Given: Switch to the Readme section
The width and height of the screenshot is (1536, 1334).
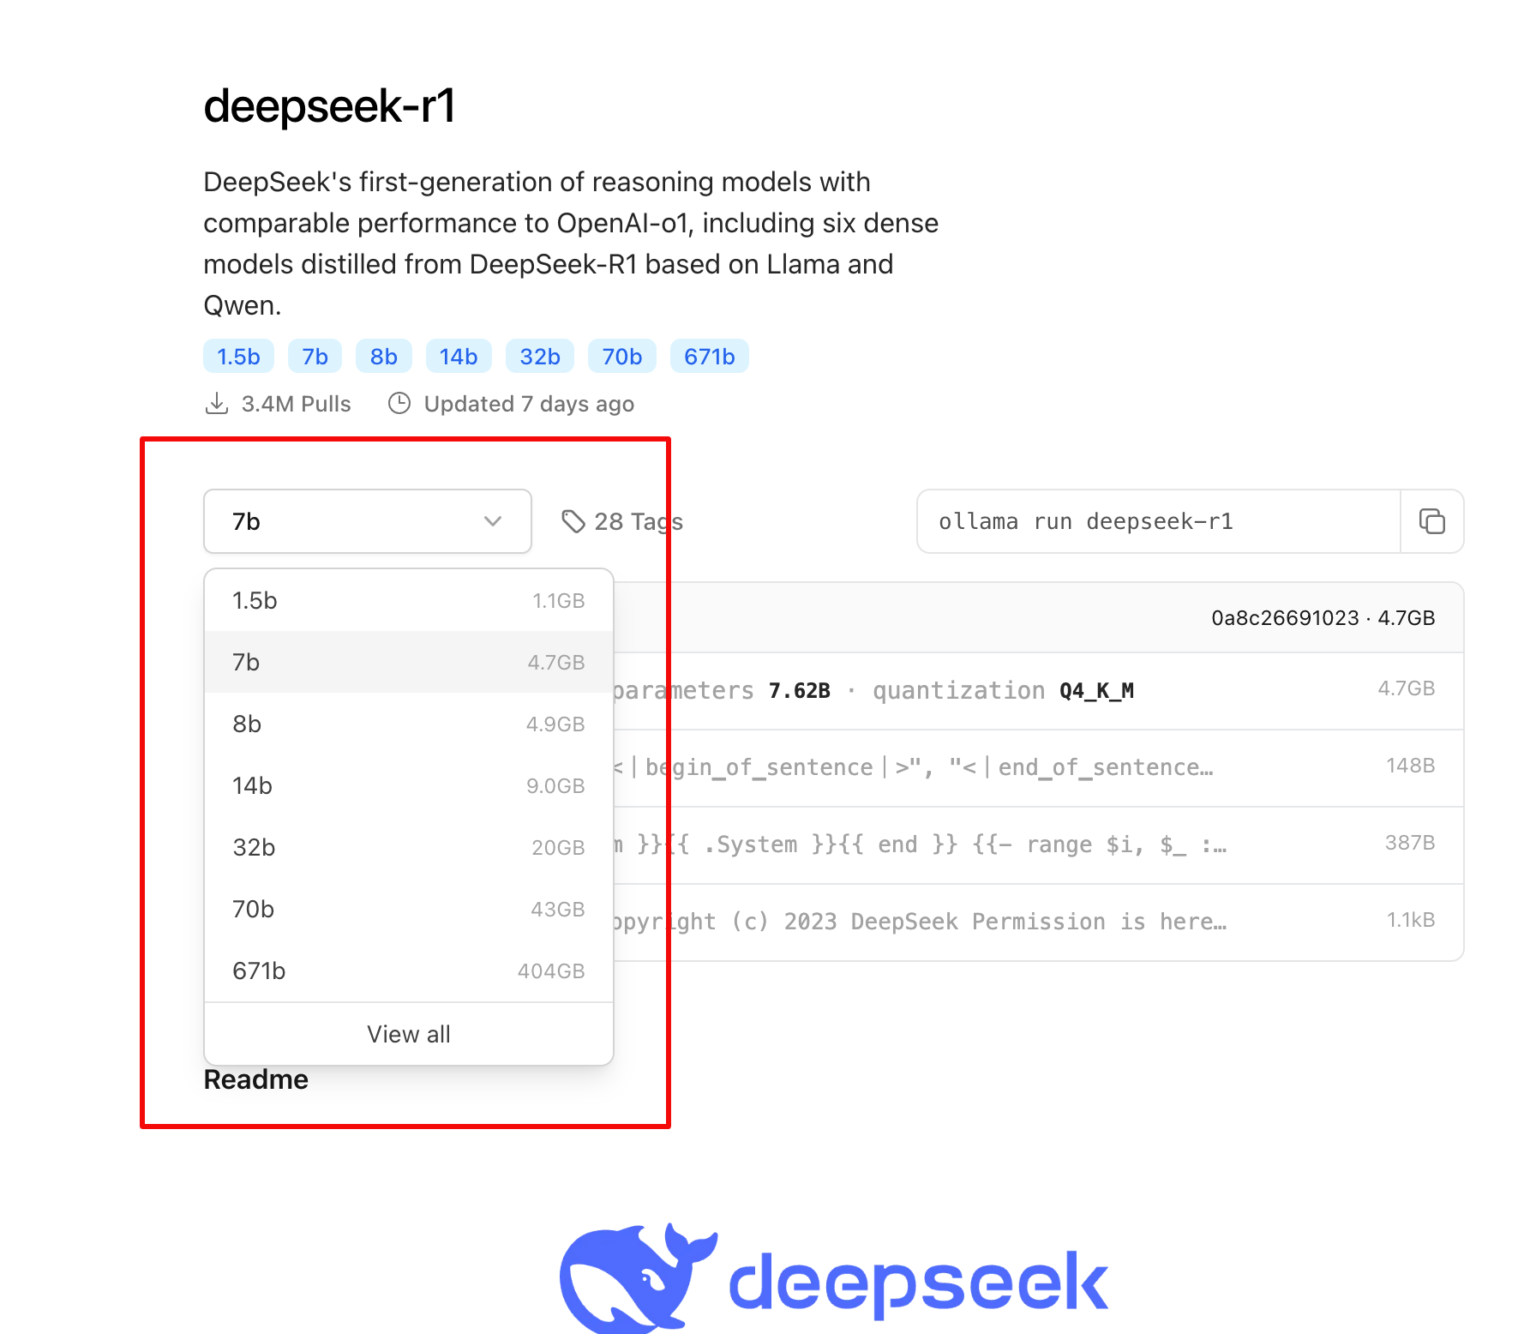Looking at the screenshot, I should [255, 1079].
